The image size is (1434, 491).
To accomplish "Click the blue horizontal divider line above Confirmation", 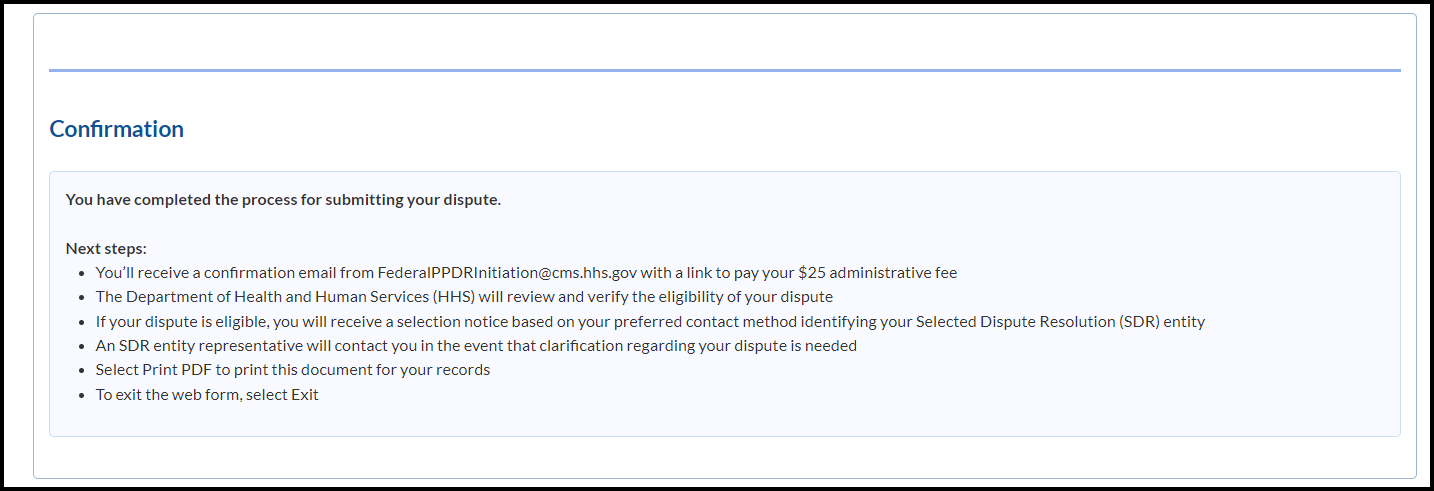I will coord(724,70).
